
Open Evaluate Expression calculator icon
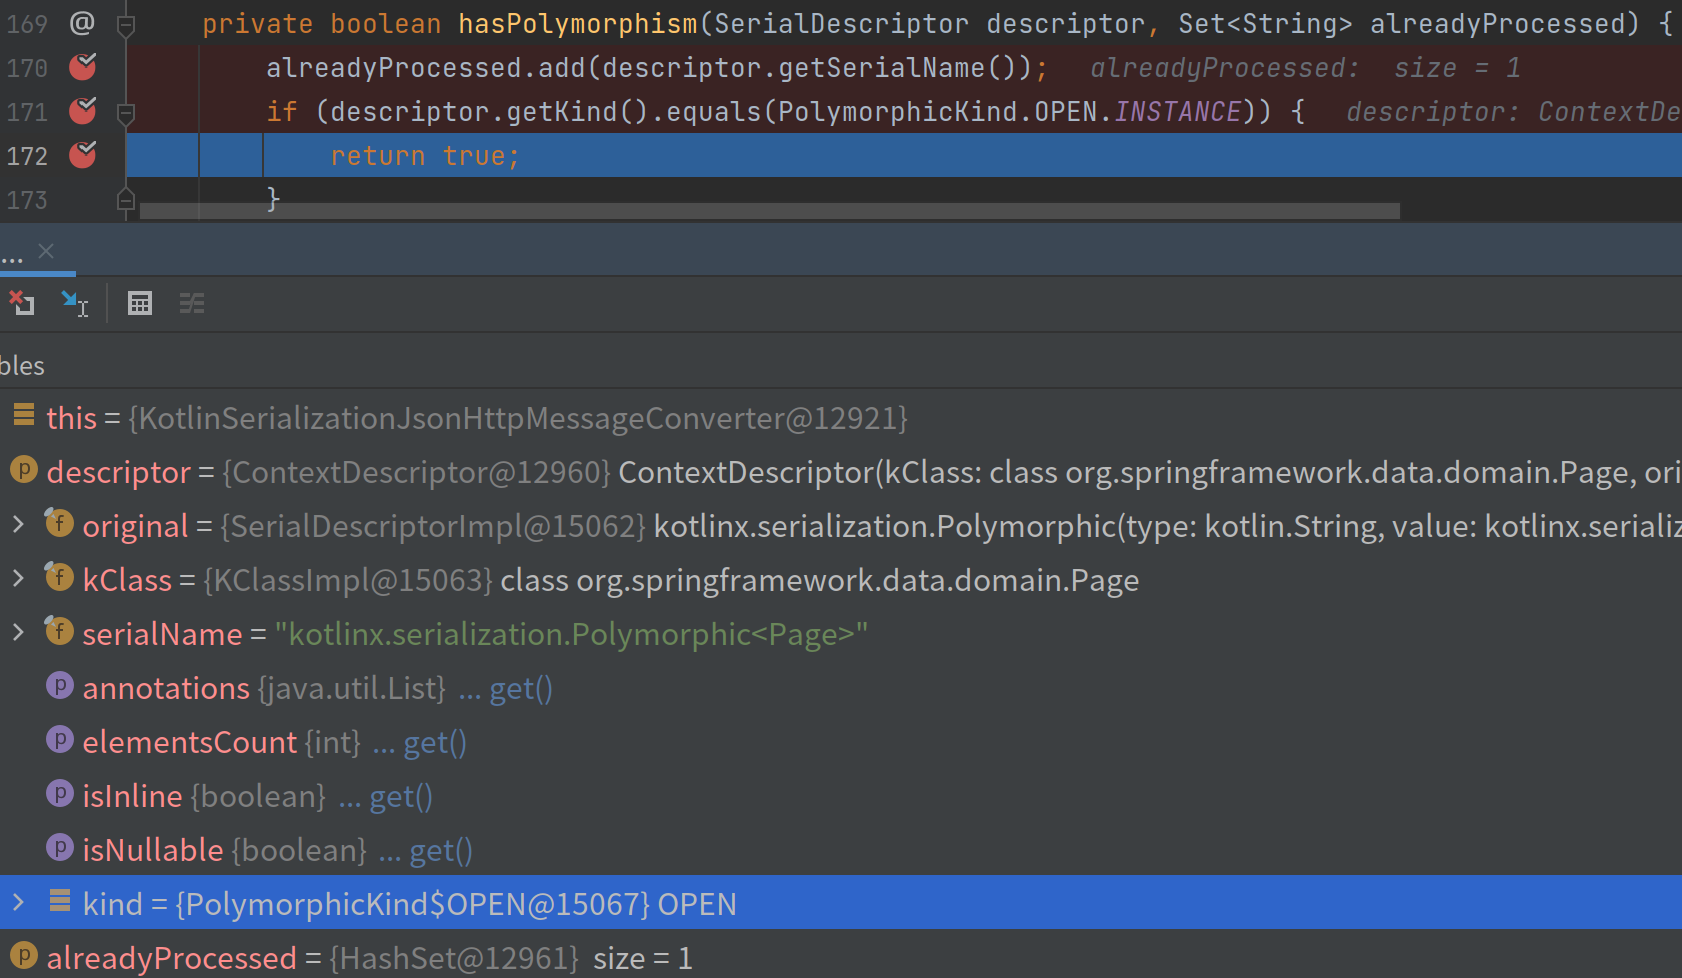pyautogui.click(x=140, y=303)
